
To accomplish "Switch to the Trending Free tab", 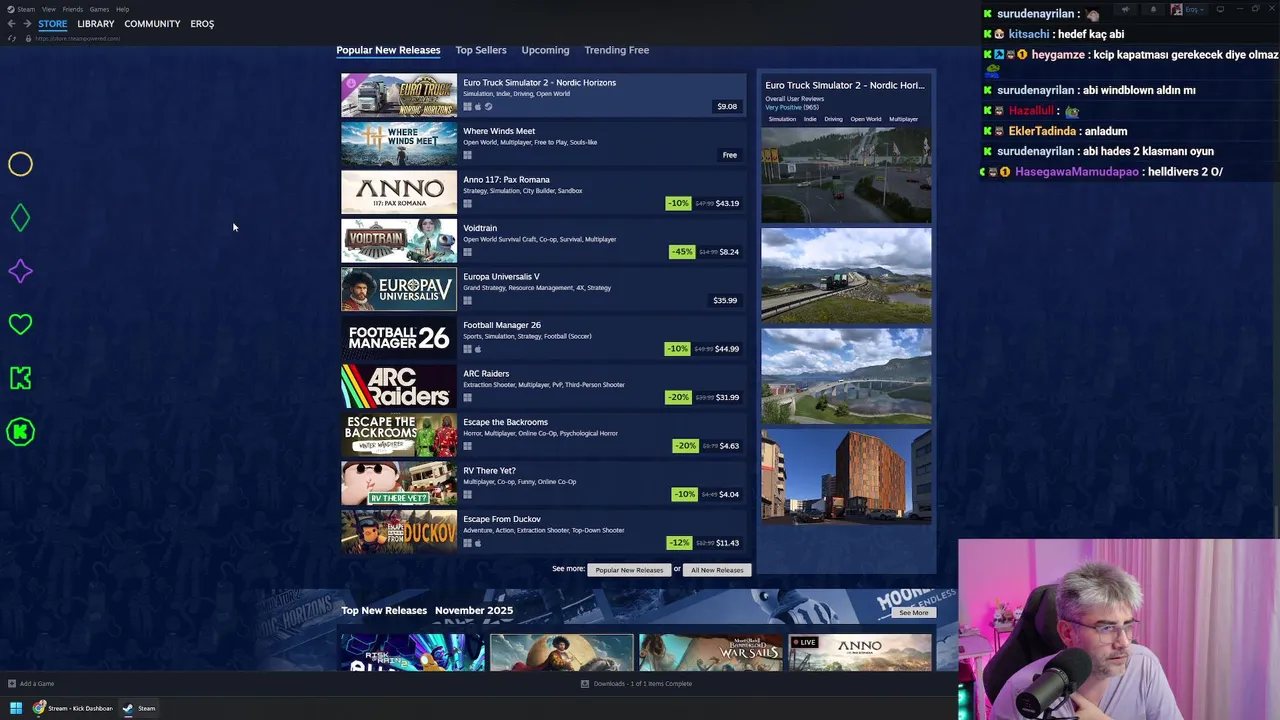I will (x=617, y=50).
